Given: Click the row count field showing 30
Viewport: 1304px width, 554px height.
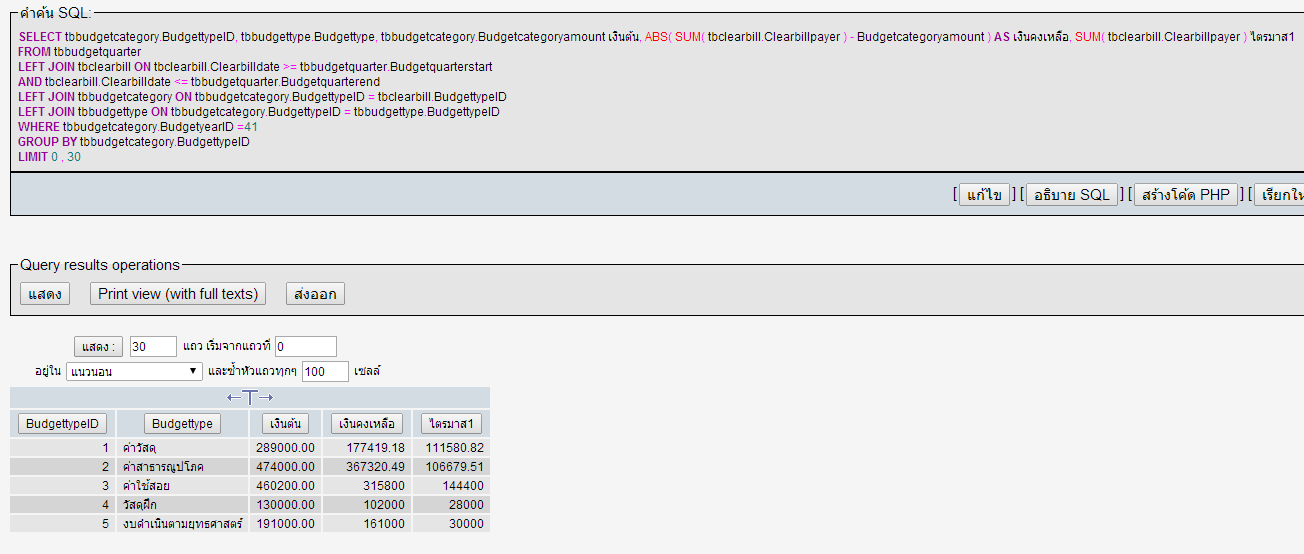Looking at the screenshot, I should pyautogui.click(x=153, y=347).
